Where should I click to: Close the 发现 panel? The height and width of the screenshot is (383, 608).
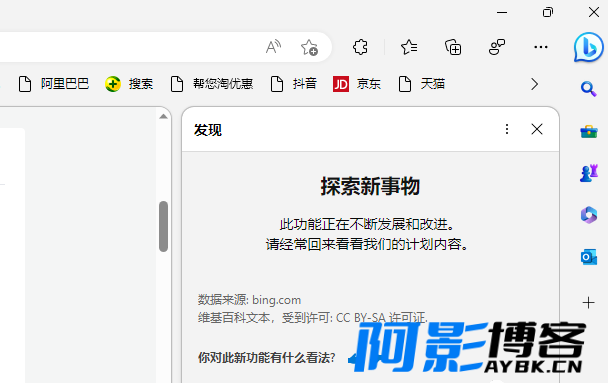(537, 129)
